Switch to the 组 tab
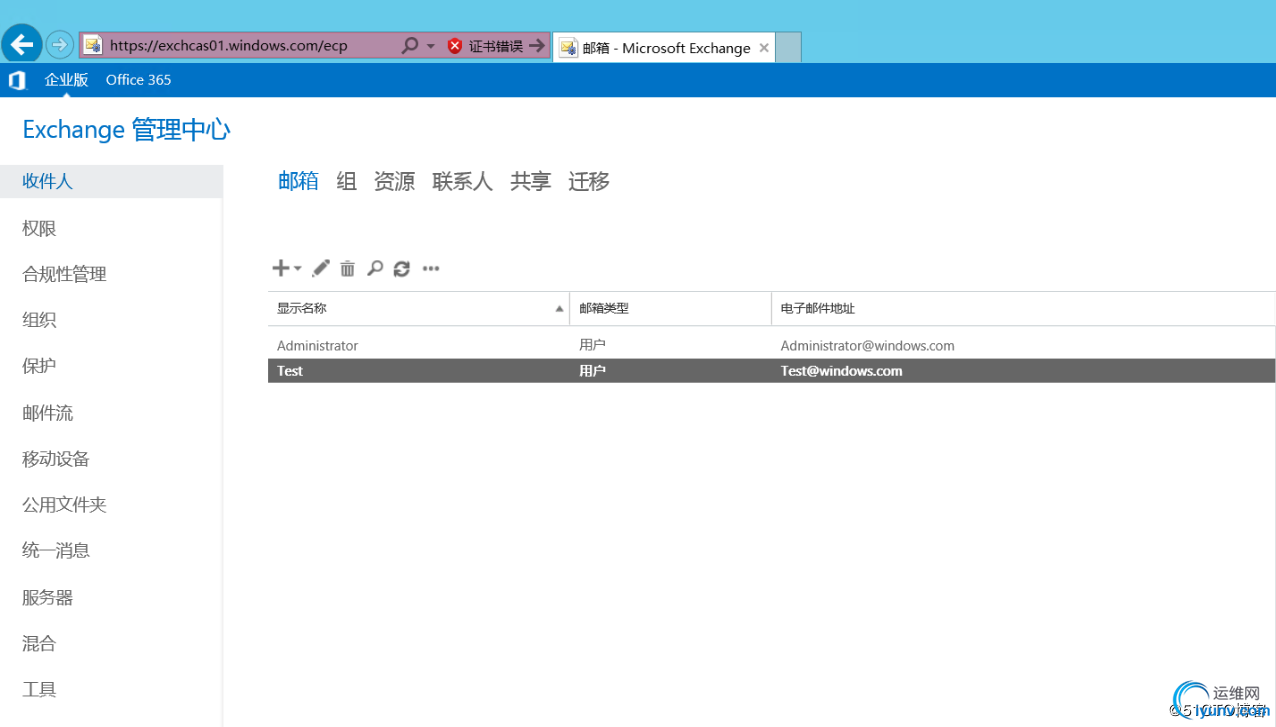The image size is (1276, 727). pyautogui.click(x=346, y=181)
